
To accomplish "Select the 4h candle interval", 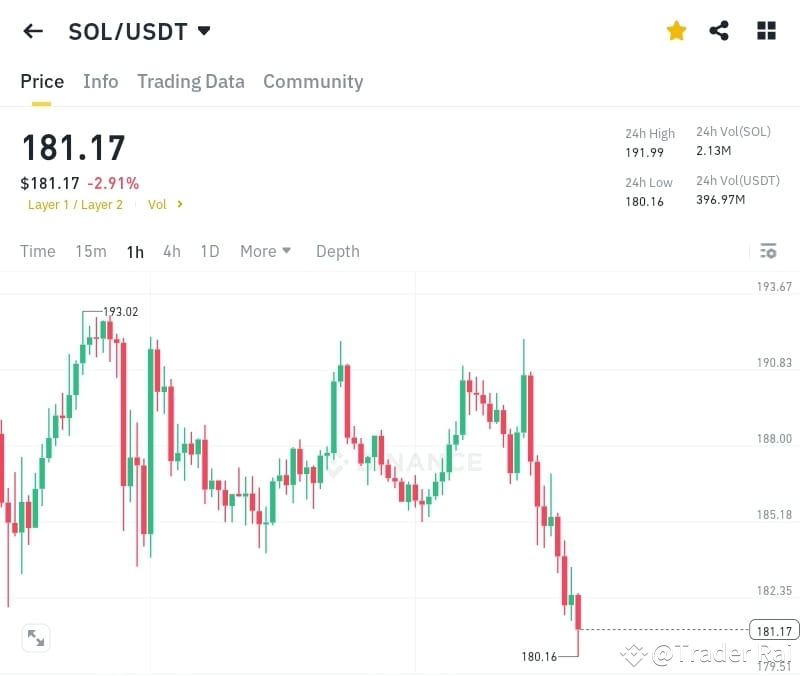I will pos(170,251).
